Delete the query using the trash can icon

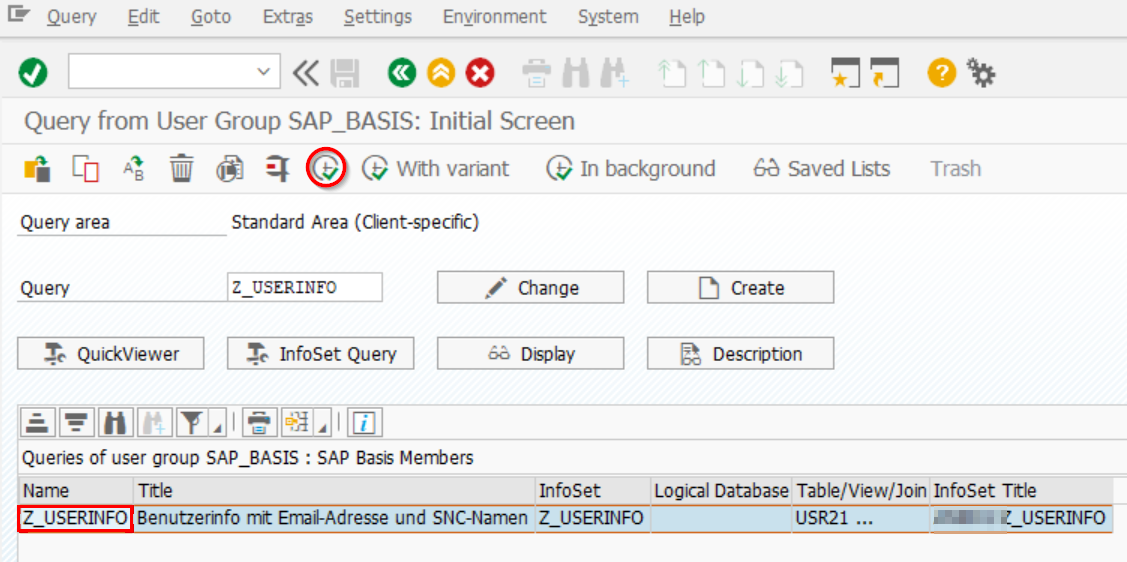click(x=181, y=169)
